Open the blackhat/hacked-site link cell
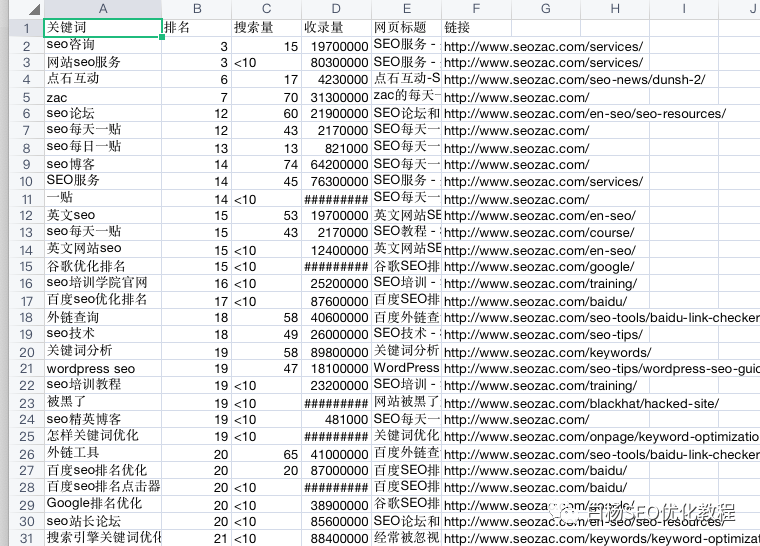The height and width of the screenshot is (546, 760). coord(581,403)
